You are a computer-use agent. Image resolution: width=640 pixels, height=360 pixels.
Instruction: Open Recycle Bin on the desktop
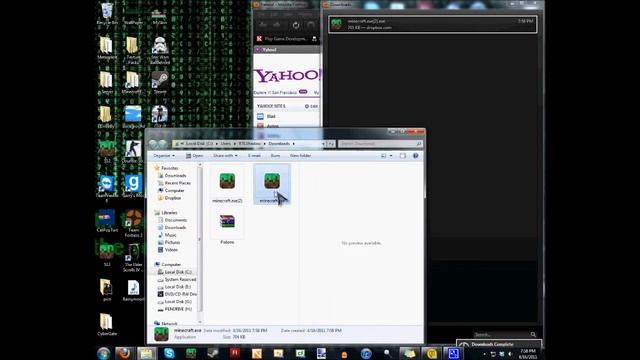[x=107, y=13]
